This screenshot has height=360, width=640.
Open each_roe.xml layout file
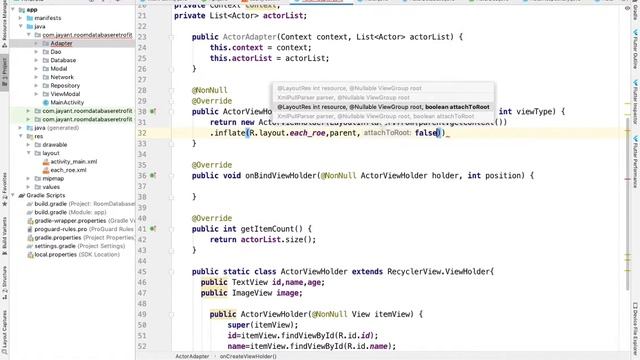68,170
